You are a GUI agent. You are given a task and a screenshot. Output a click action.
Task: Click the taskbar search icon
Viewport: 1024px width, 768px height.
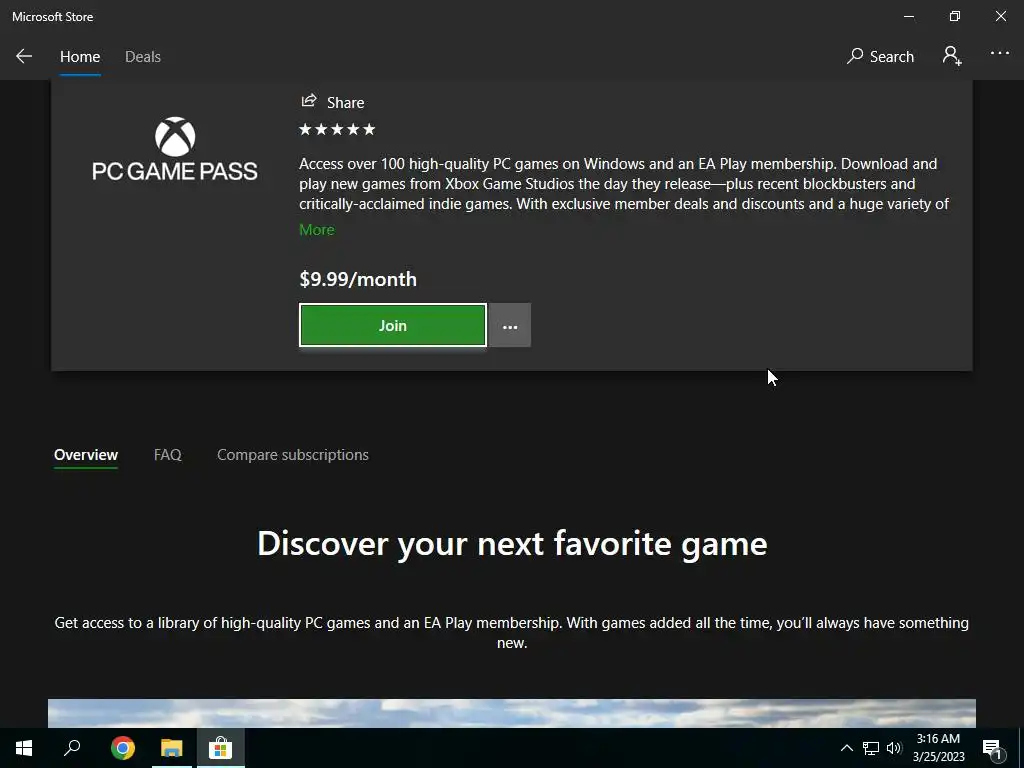click(x=72, y=748)
